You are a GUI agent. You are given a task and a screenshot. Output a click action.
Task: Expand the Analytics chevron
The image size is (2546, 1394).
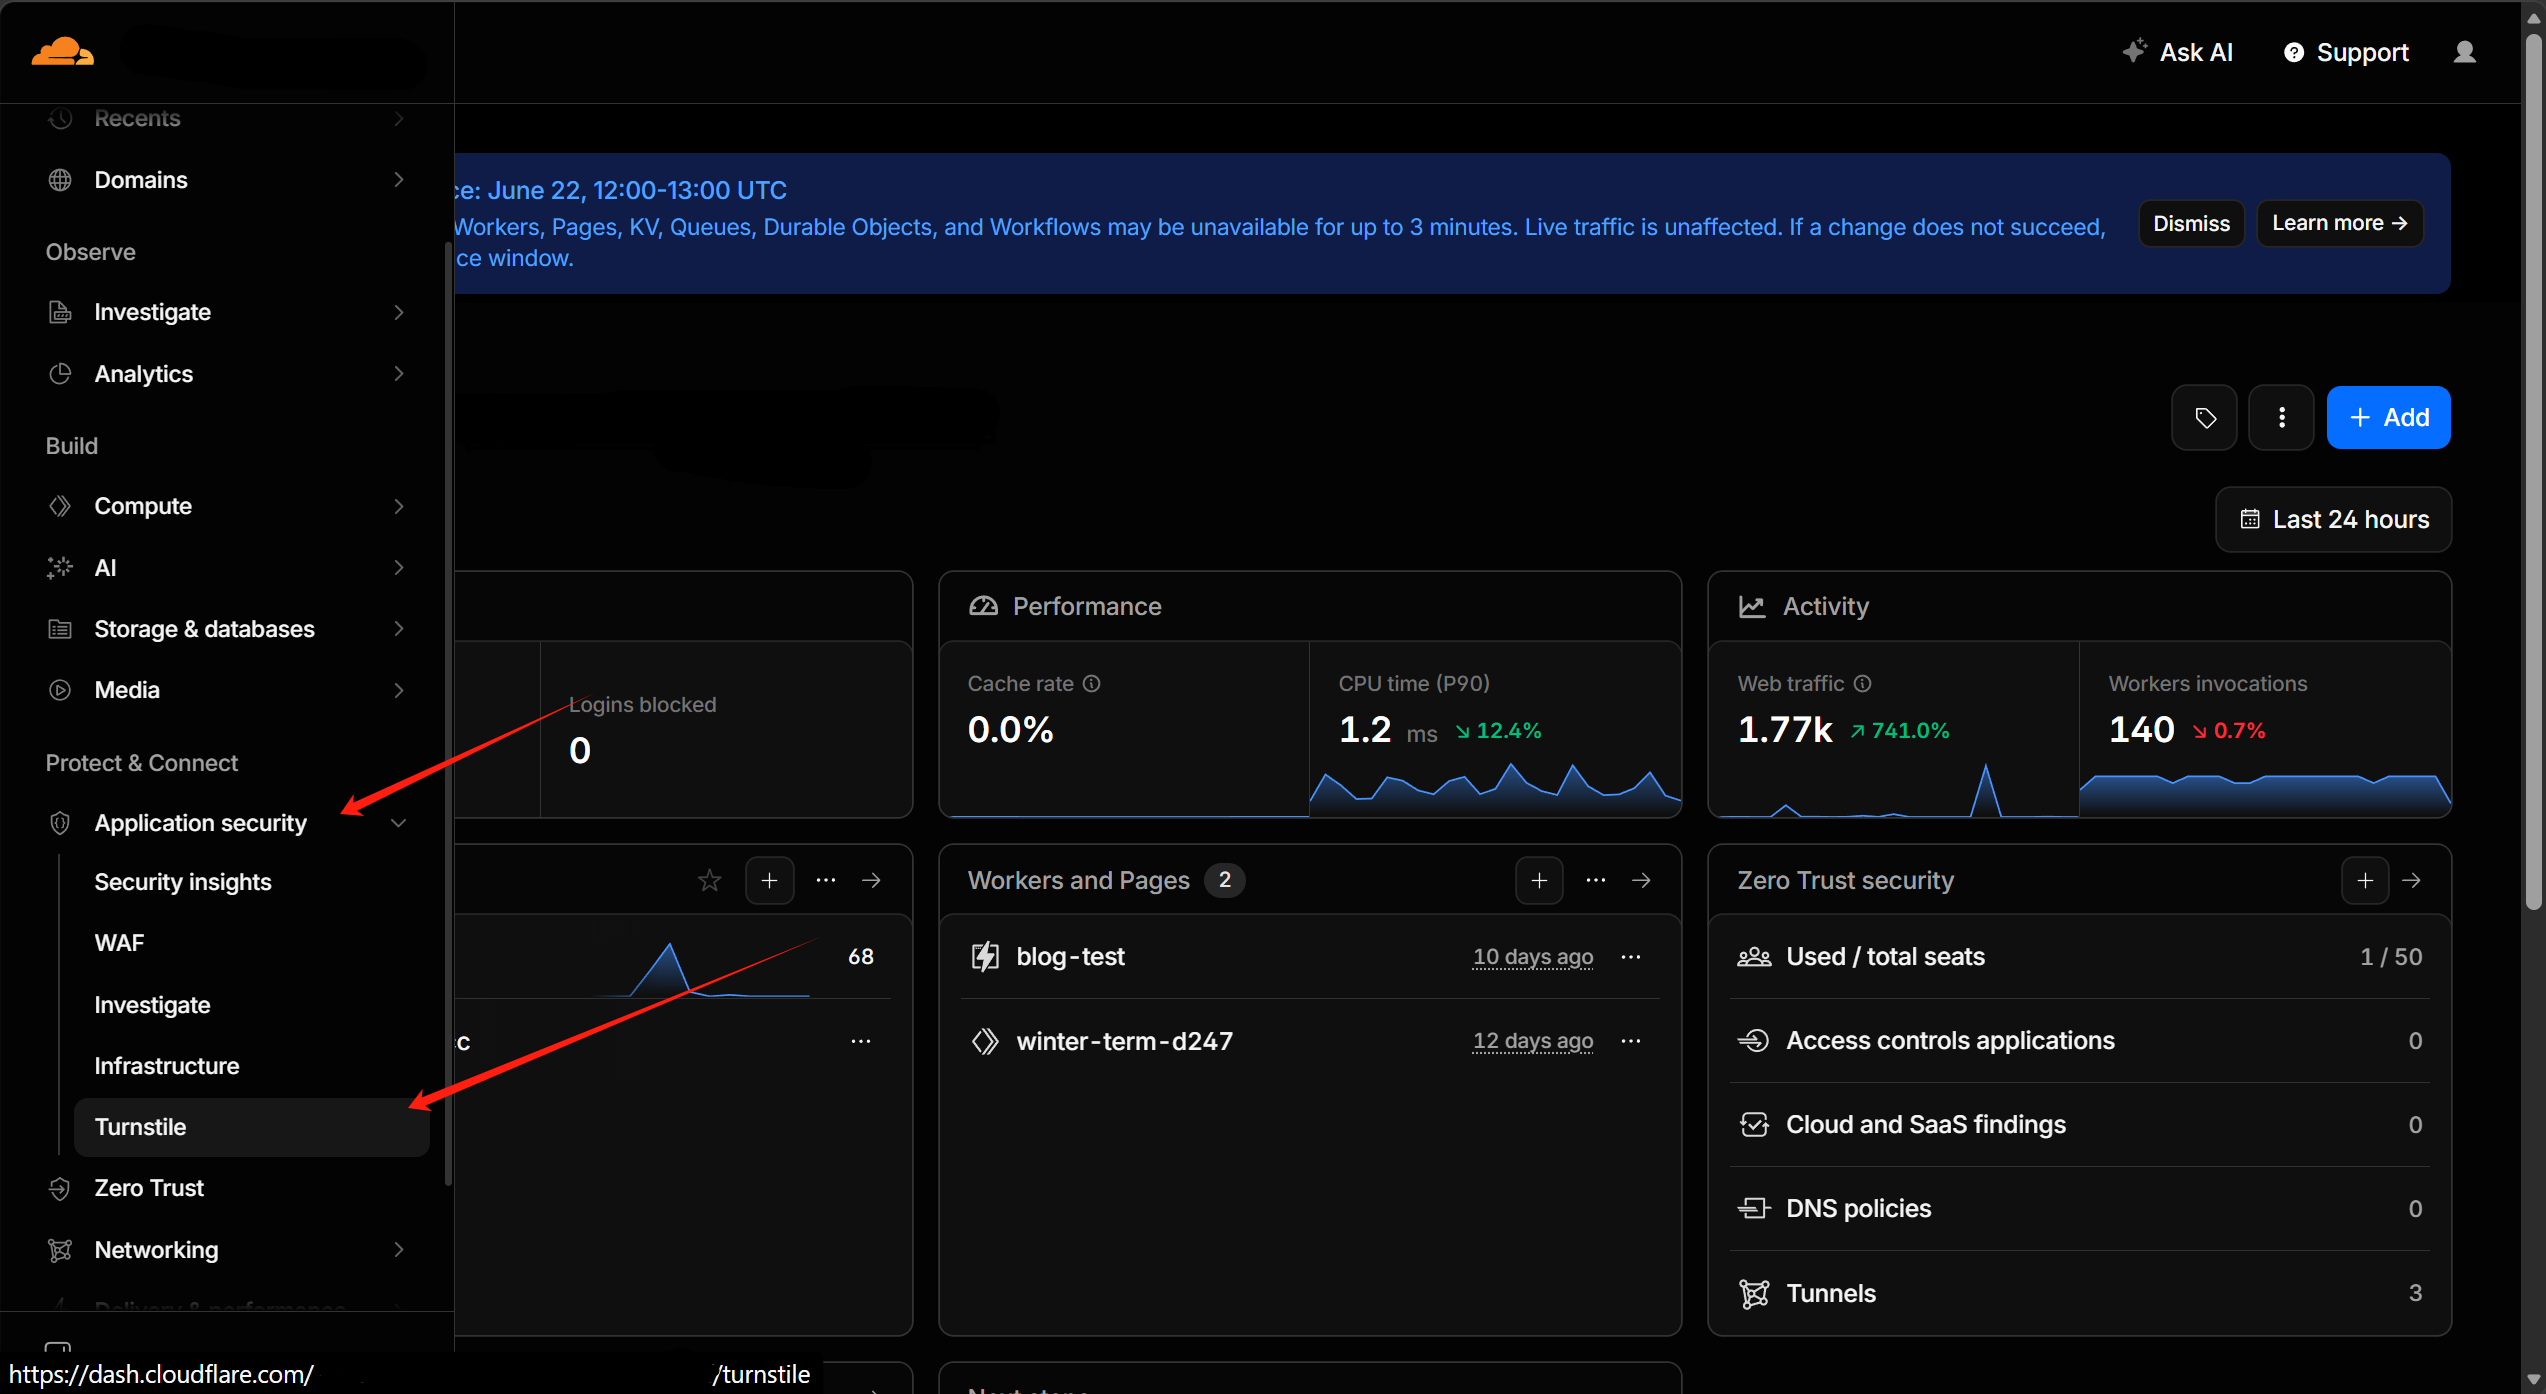(399, 374)
